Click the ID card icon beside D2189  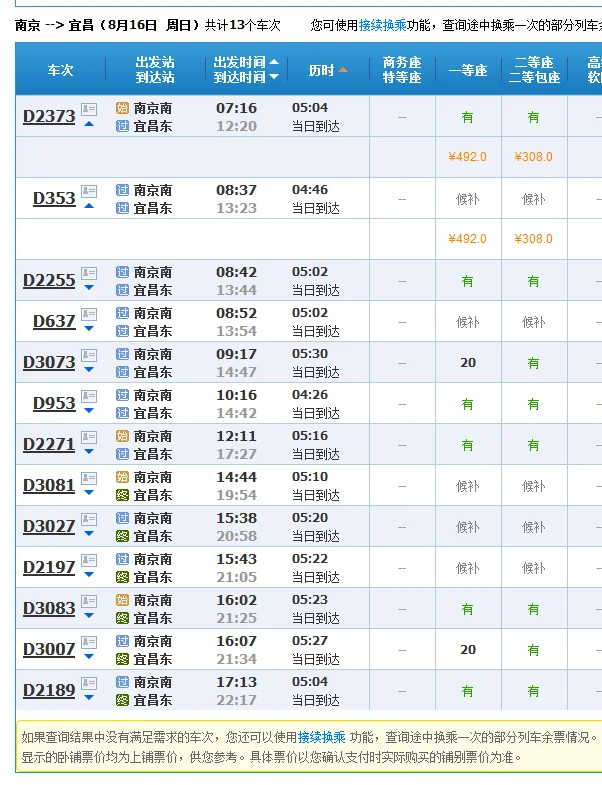click(x=89, y=683)
